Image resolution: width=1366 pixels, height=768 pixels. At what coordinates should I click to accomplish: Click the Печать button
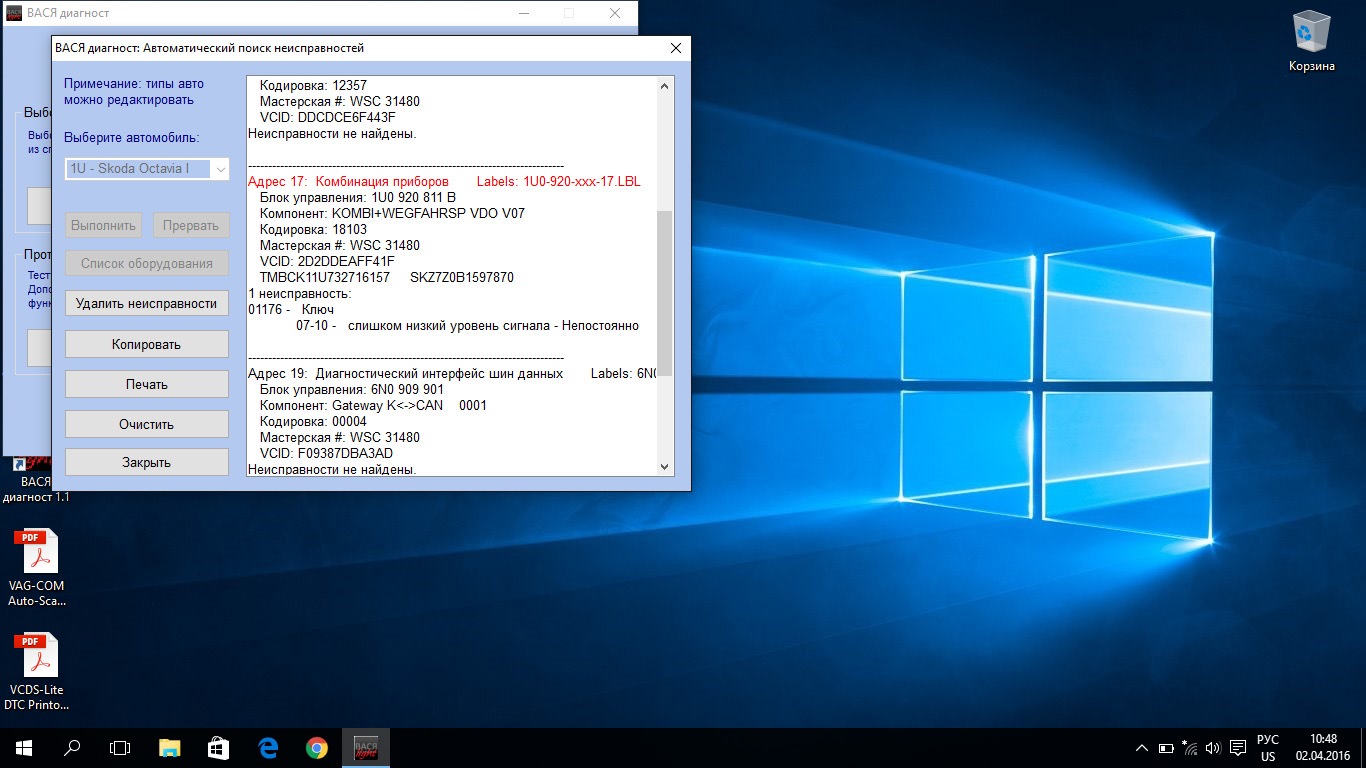pyautogui.click(x=147, y=384)
